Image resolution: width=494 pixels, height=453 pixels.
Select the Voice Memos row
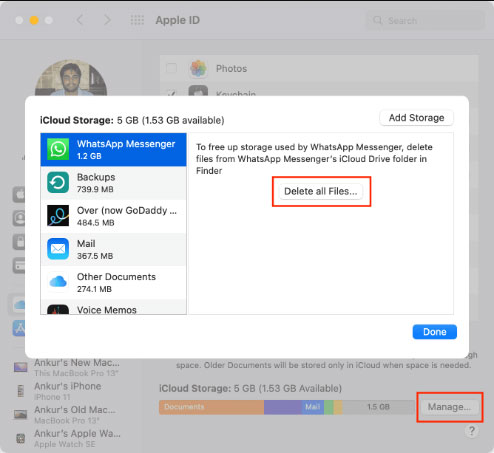(x=113, y=307)
